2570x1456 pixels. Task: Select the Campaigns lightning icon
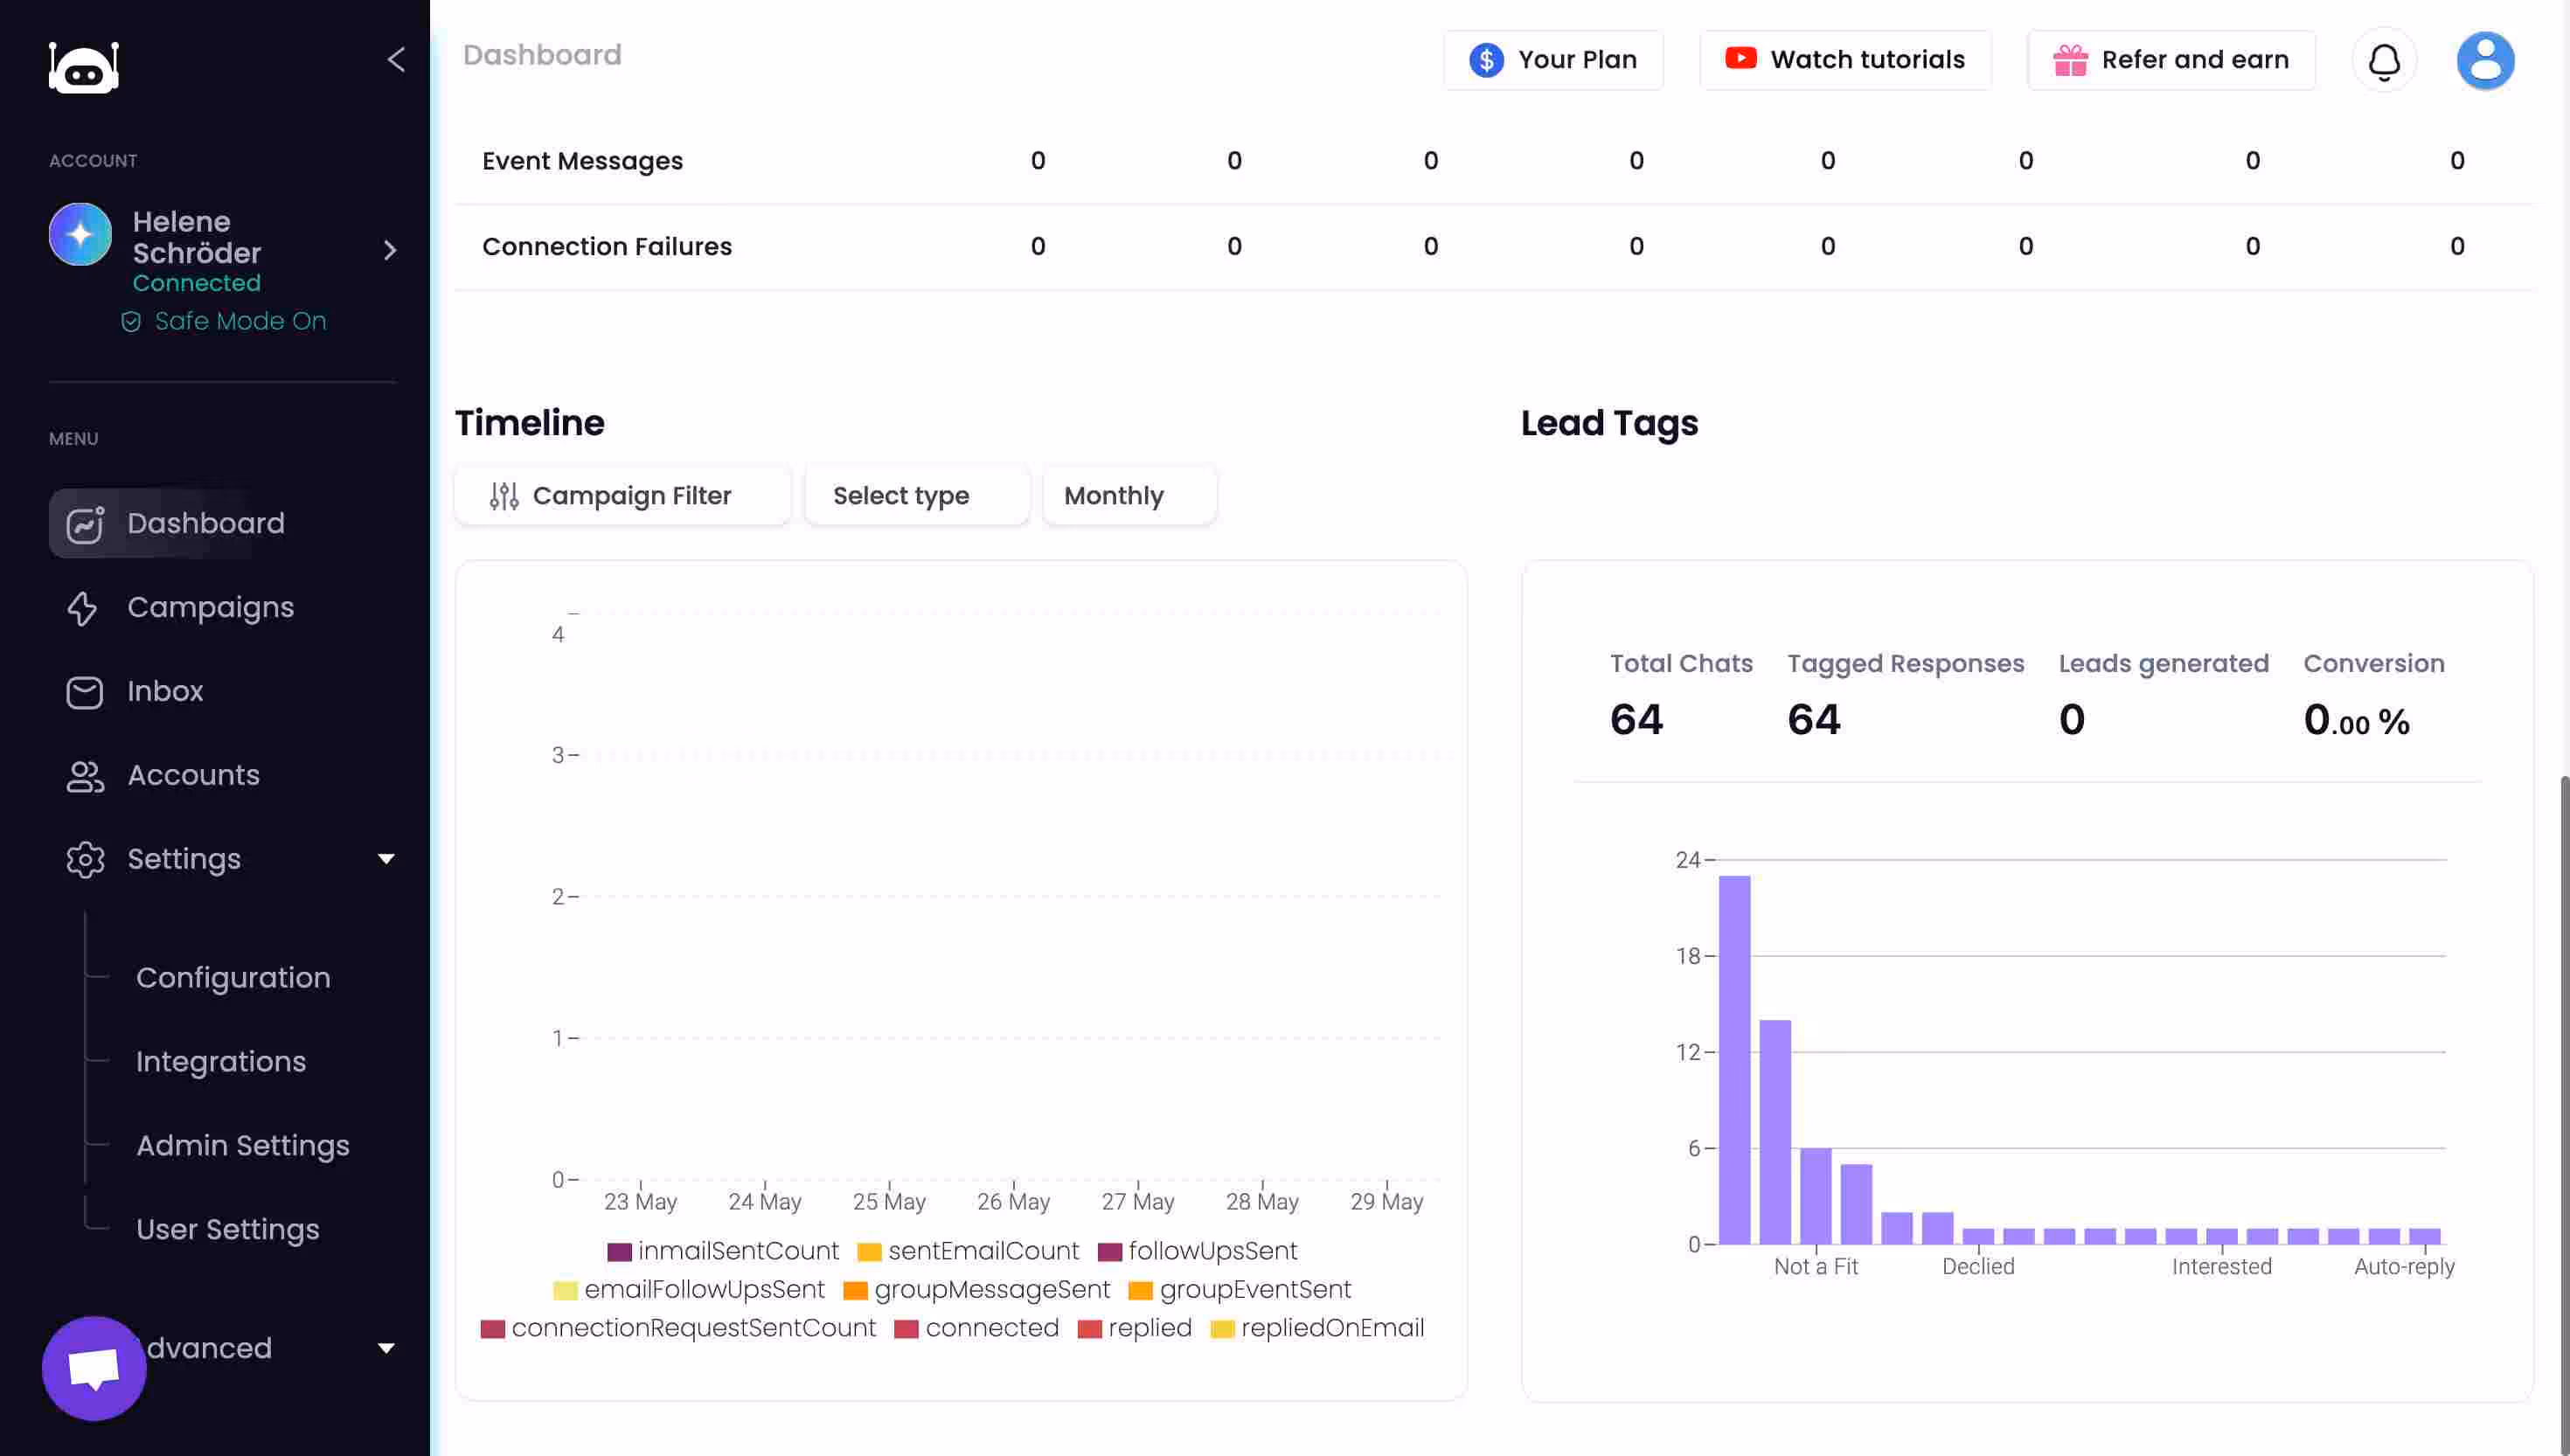tap(85, 608)
